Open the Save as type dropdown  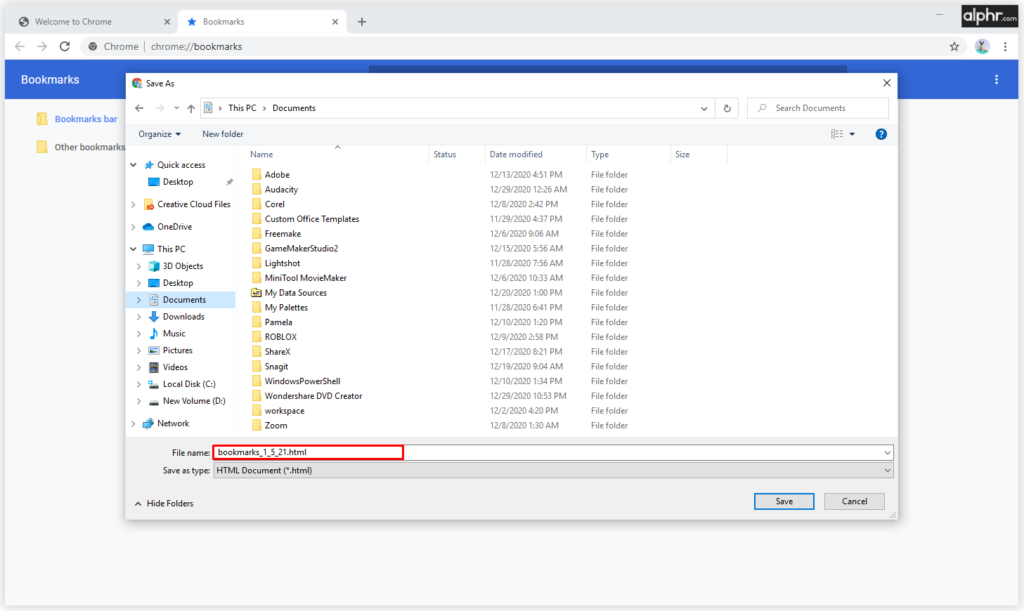886,470
